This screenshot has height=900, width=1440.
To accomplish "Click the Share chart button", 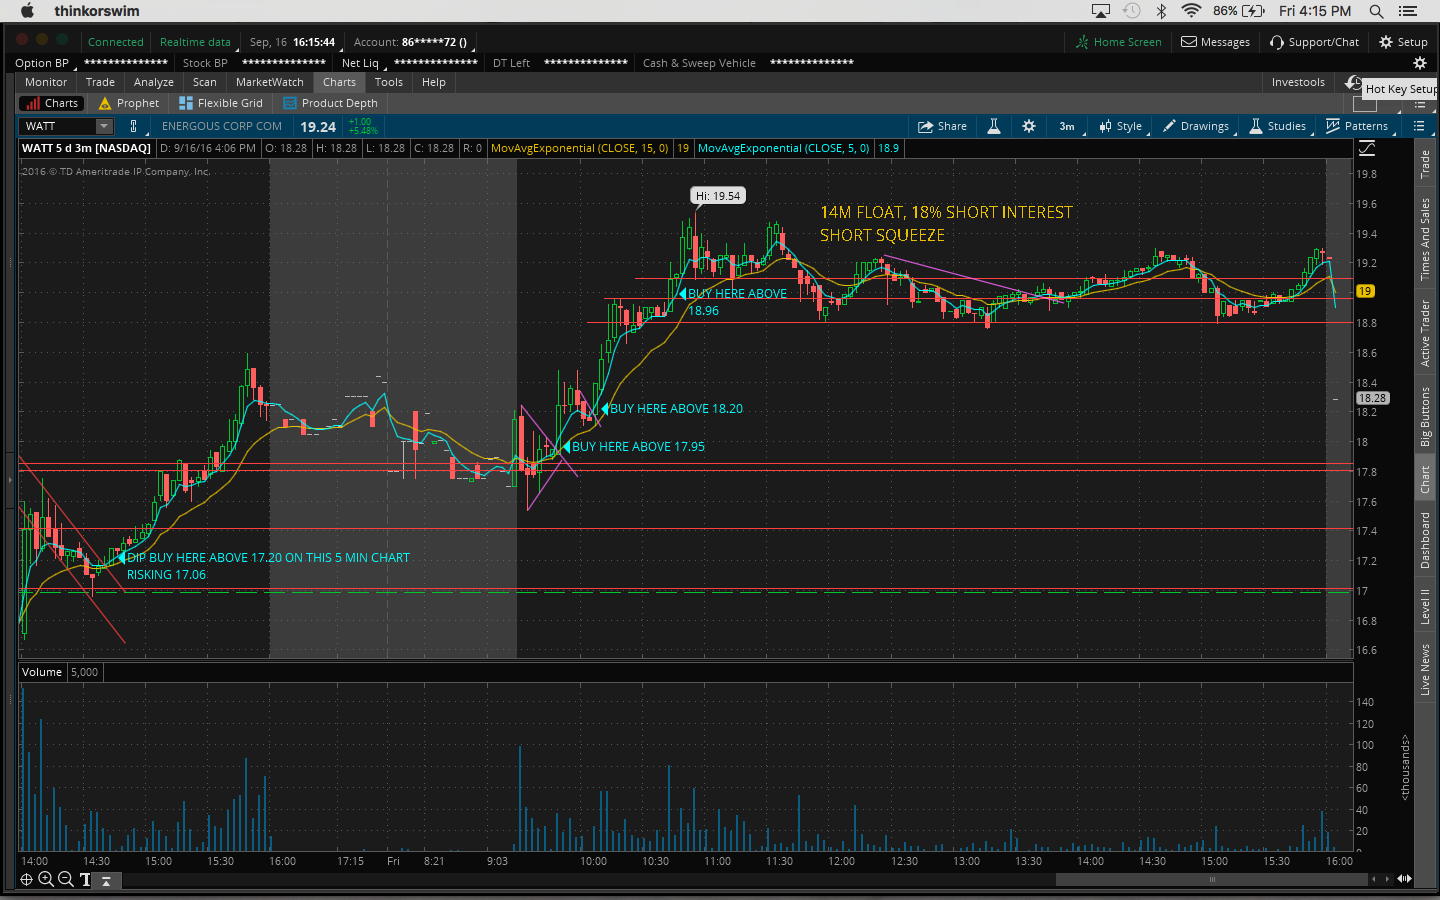I will 943,126.
